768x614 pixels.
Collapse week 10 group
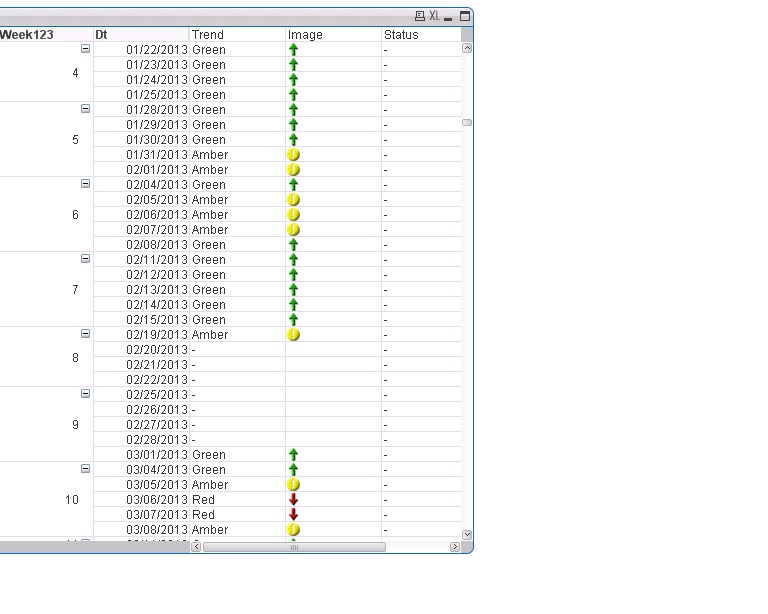[85, 469]
